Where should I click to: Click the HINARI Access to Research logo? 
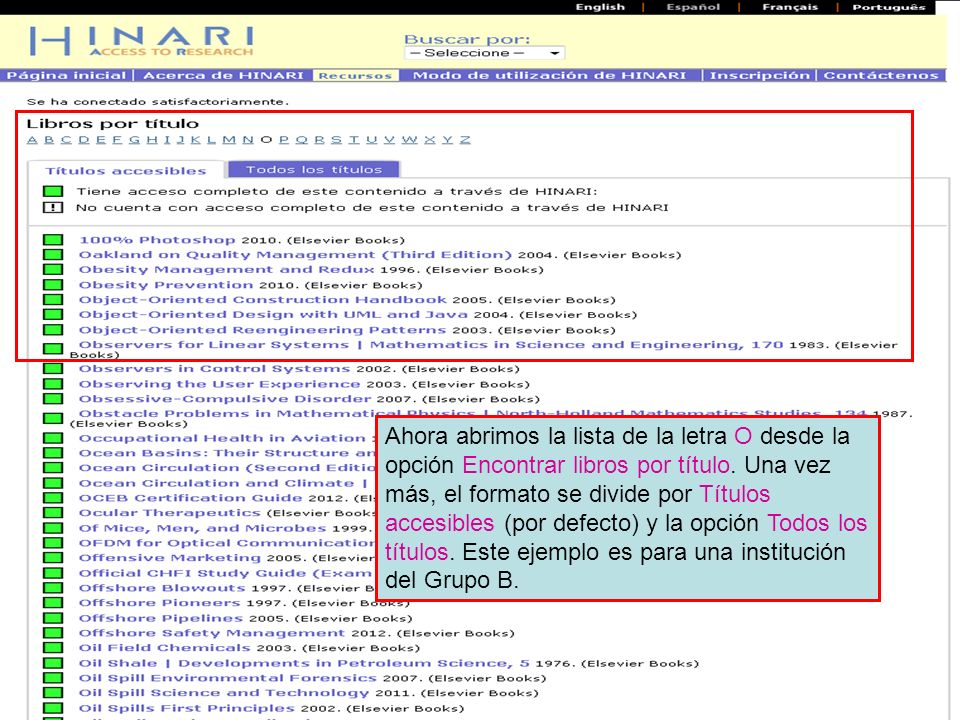tap(141, 42)
